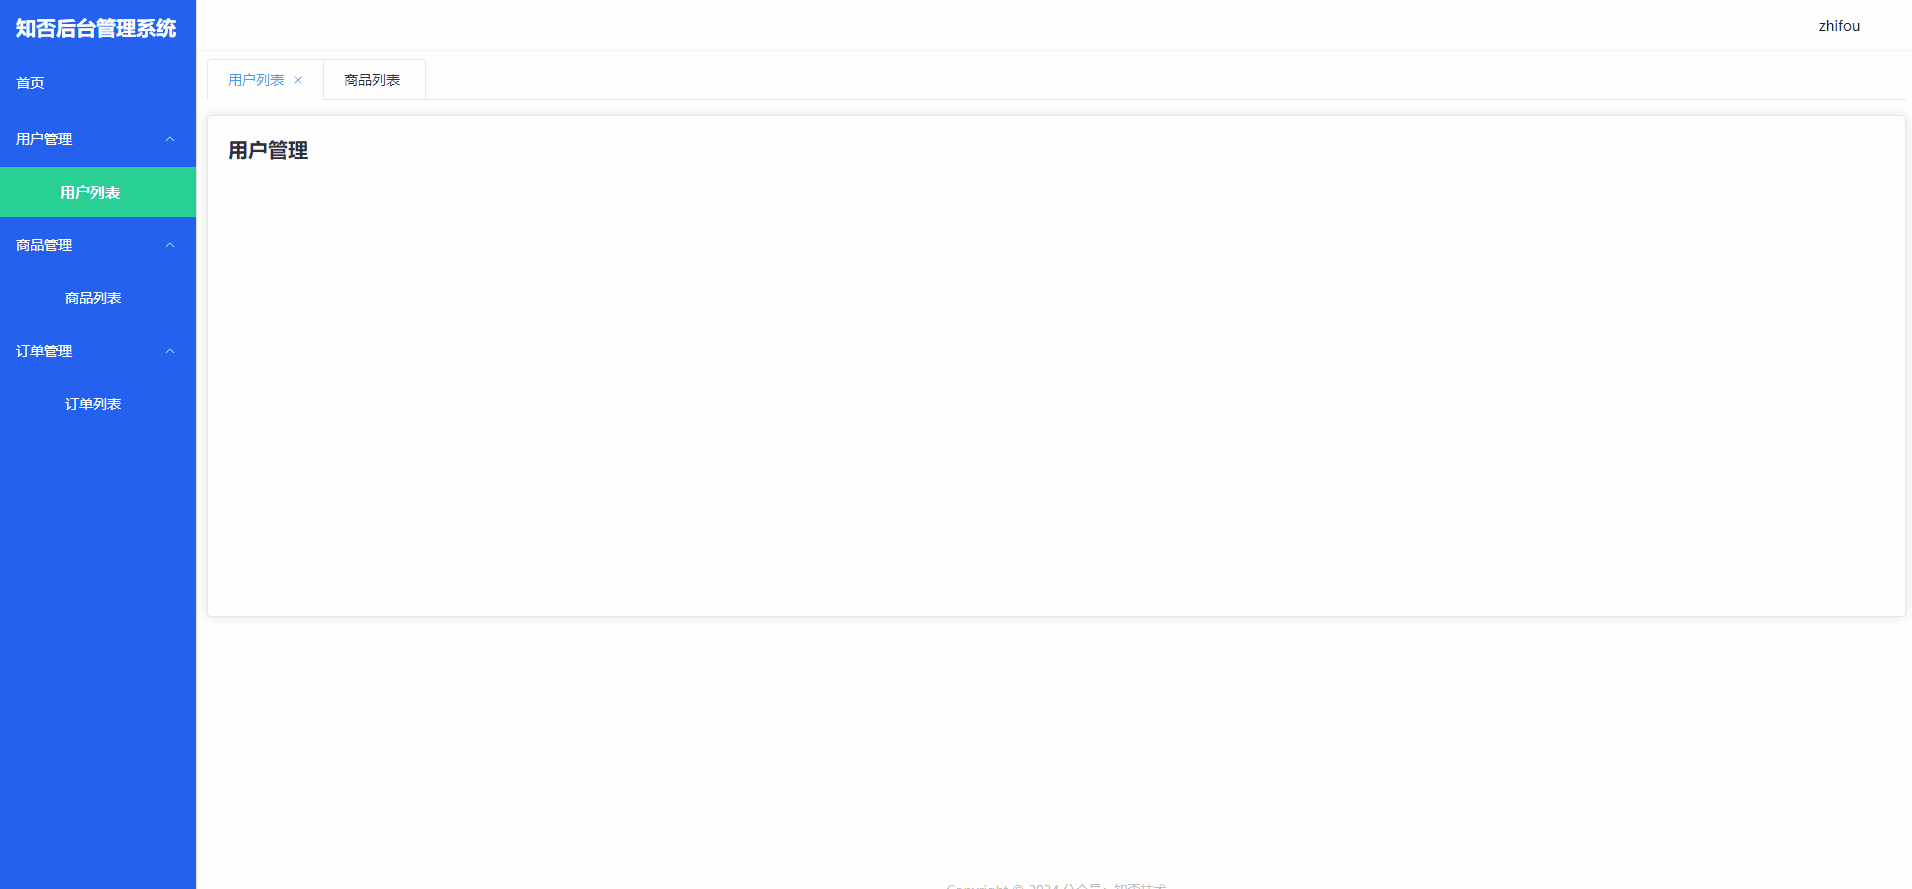Image resolution: width=1912 pixels, height=889 pixels.
Task: Click the 订单管理 sidebar menu label
Action: click(x=44, y=351)
